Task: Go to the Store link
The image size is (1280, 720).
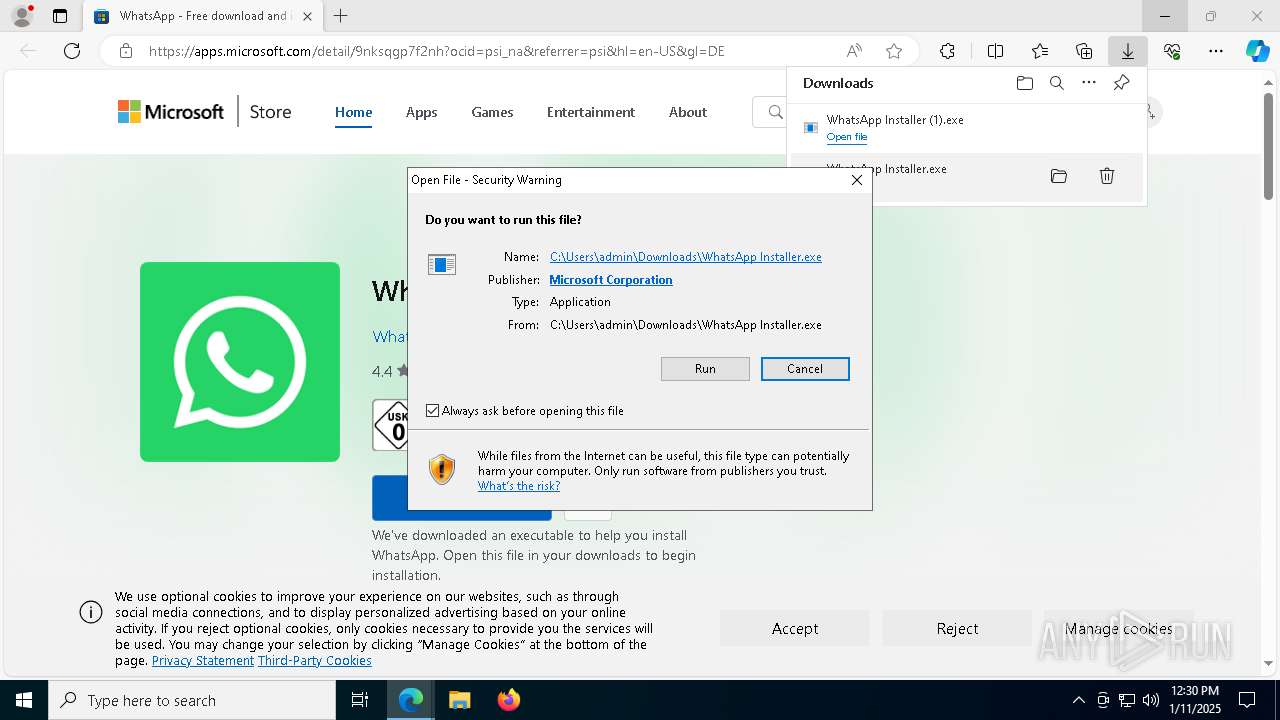Action: (270, 112)
